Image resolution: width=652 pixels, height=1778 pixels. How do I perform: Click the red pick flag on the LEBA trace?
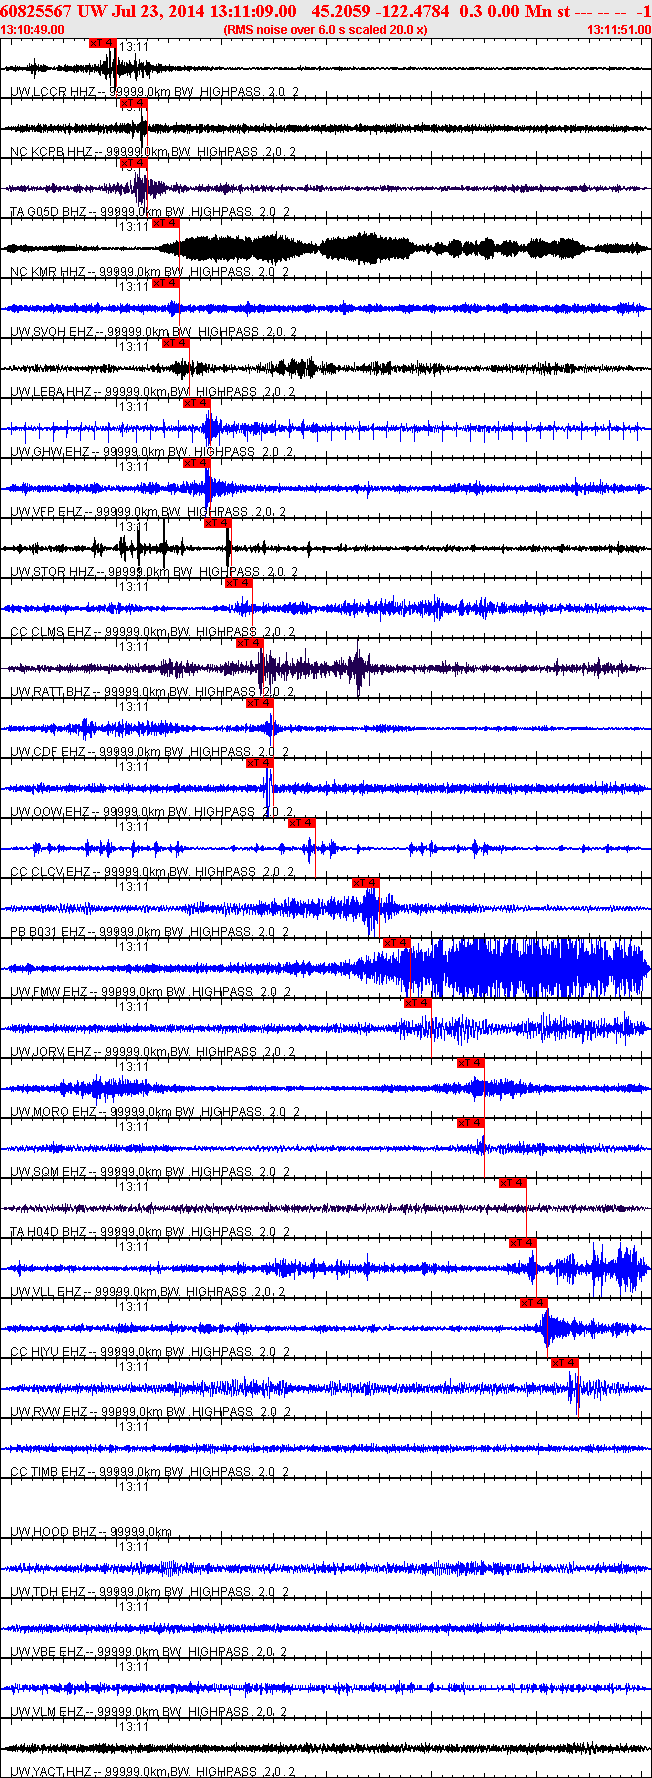coord(175,343)
